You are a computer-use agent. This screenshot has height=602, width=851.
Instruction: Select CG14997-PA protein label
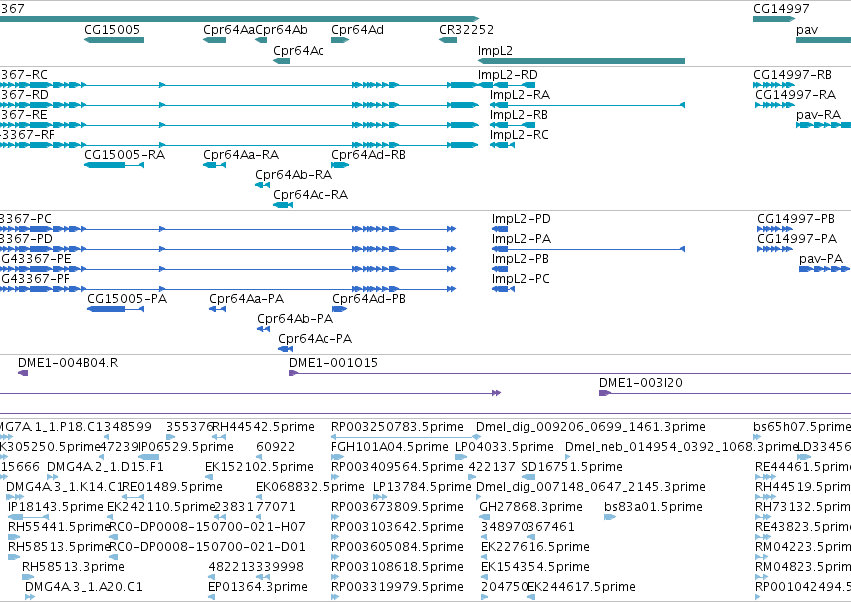coord(797,239)
